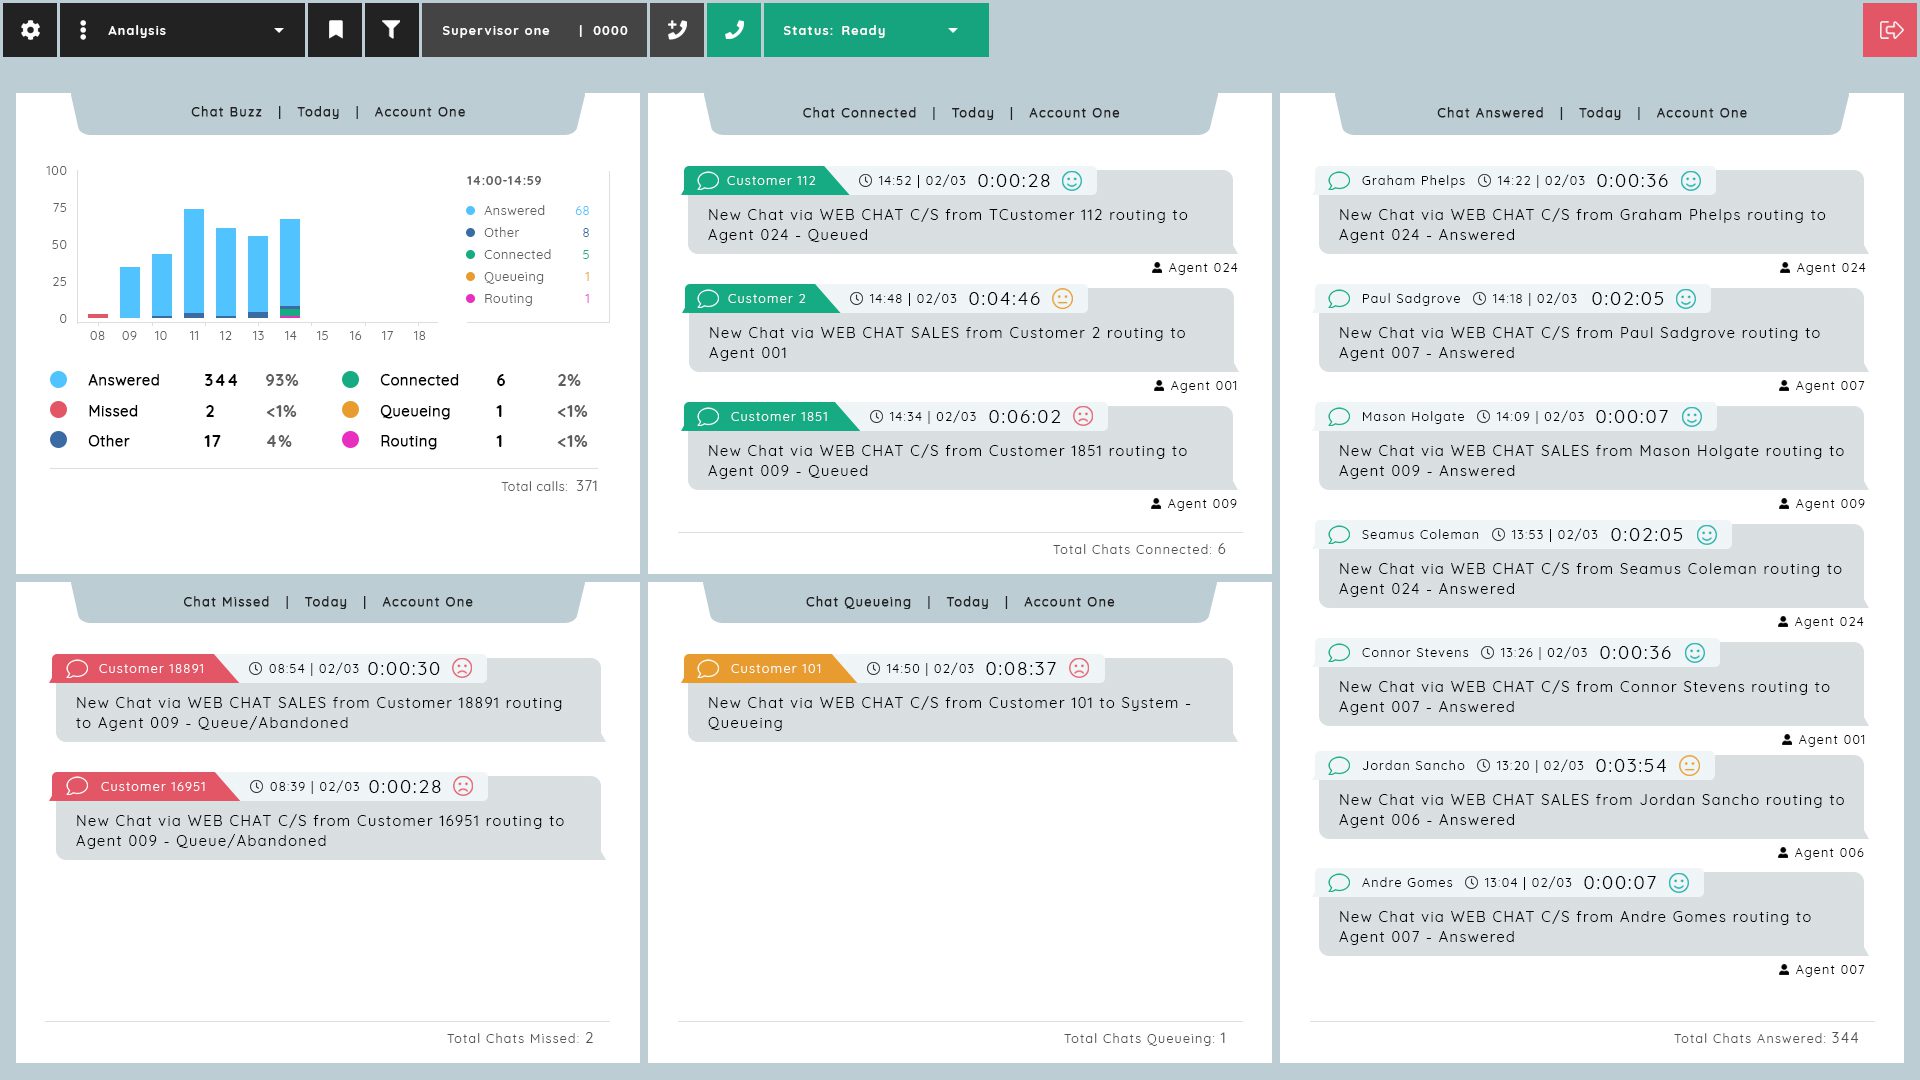Click the red logout icon

tap(1891, 30)
